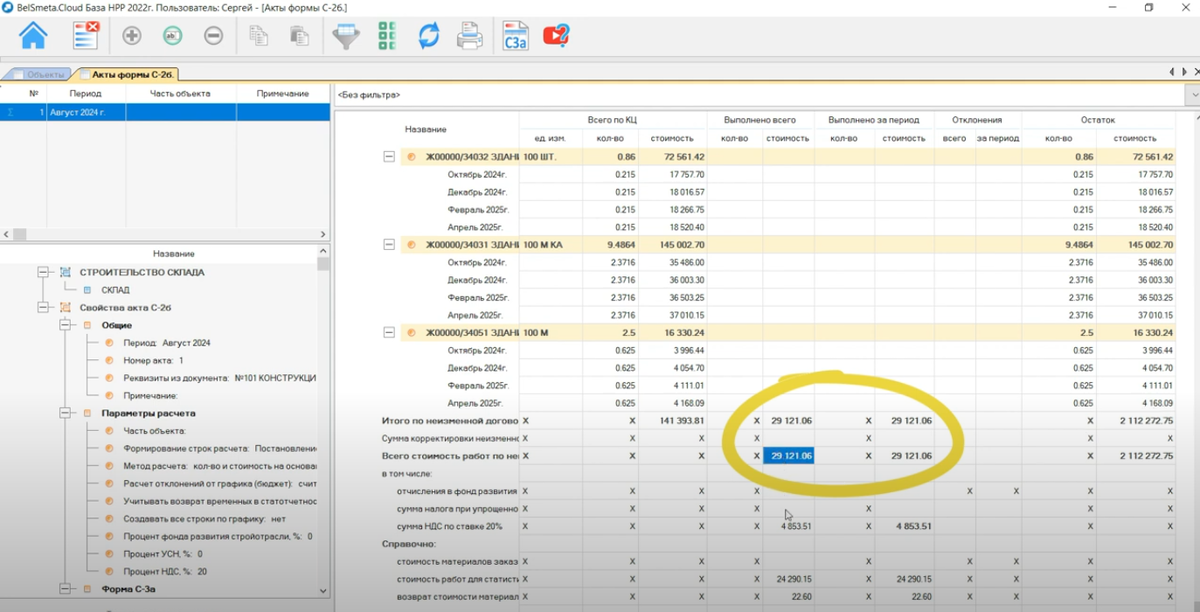Click the orange marker of Ж00000/34031 row

point(411,244)
